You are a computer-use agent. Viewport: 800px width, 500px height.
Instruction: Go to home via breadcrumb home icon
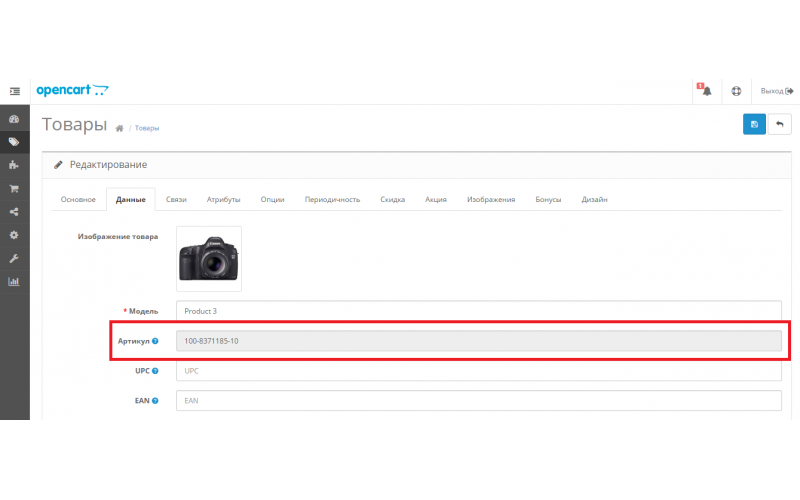(x=119, y=129)
